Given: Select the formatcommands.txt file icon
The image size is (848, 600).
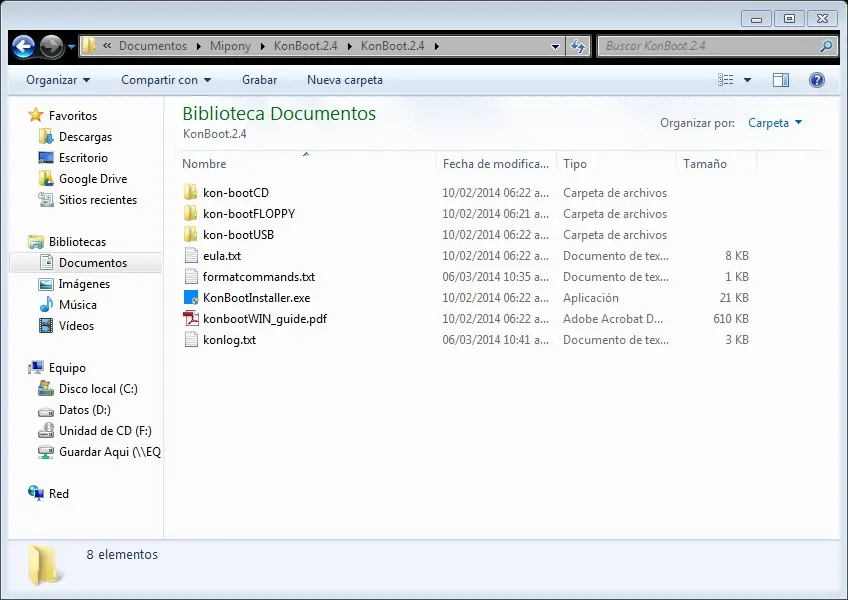Looking at the screenshot, I should 191,276.
